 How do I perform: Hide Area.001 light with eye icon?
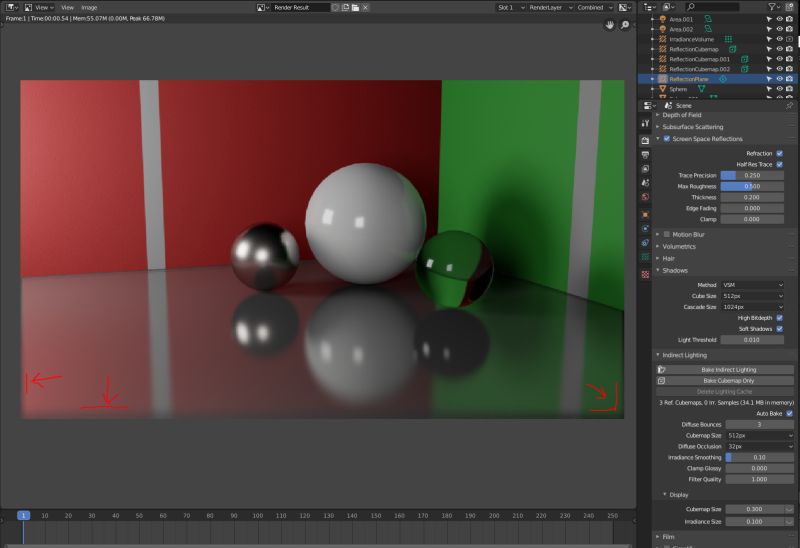pyautogui.click(x=780, y=19)
